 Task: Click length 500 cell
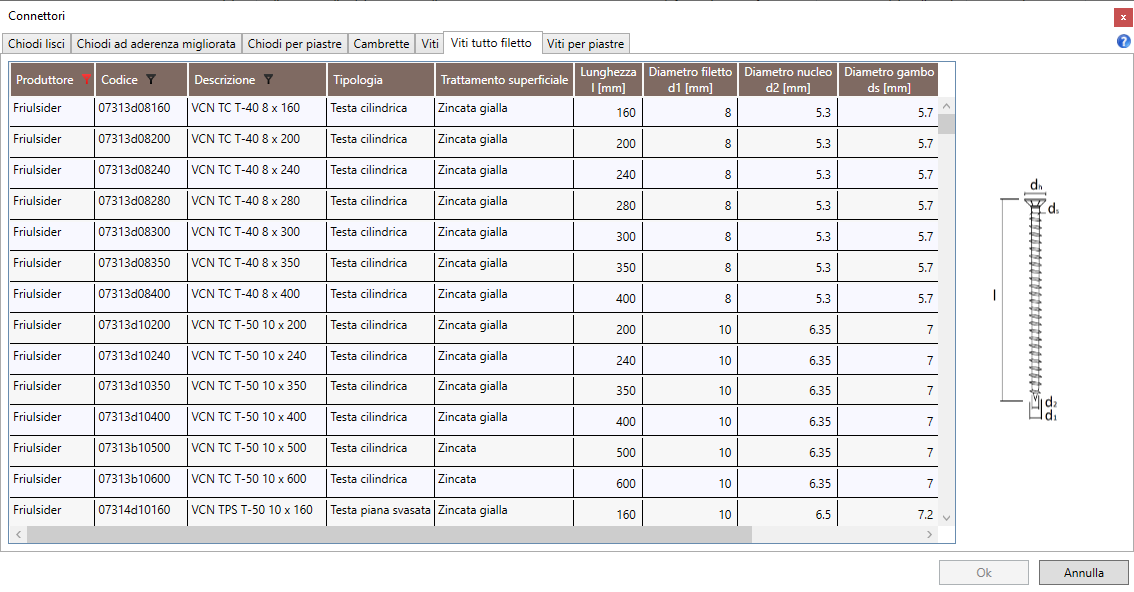coord(608,452)
